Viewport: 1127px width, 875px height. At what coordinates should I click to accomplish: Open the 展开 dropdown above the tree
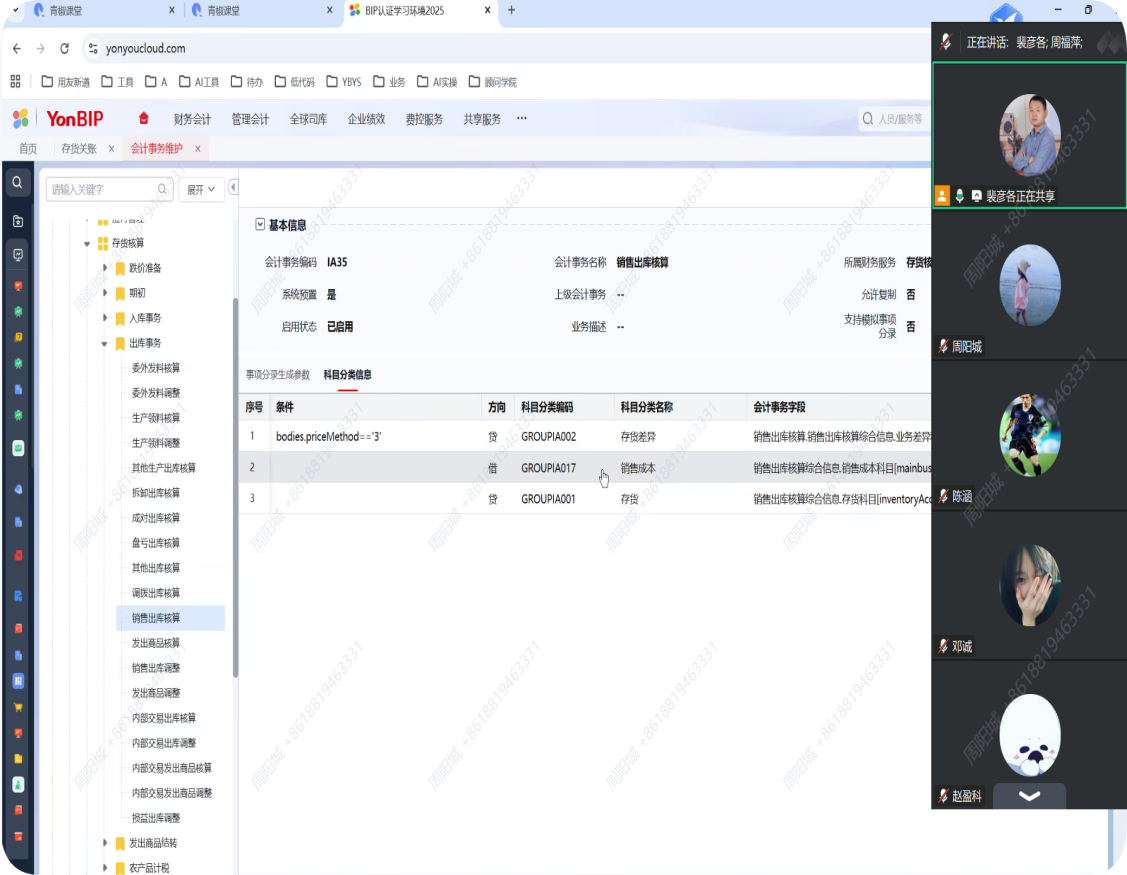tap(201, 189)
